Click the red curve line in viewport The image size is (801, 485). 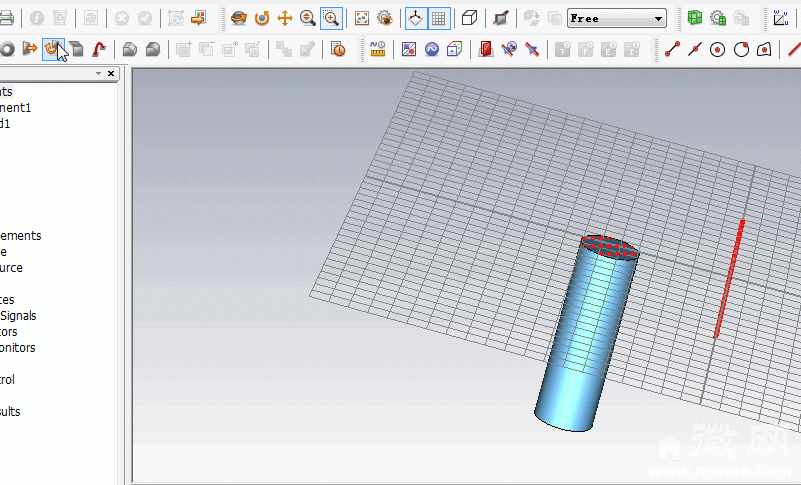point(729,279)
